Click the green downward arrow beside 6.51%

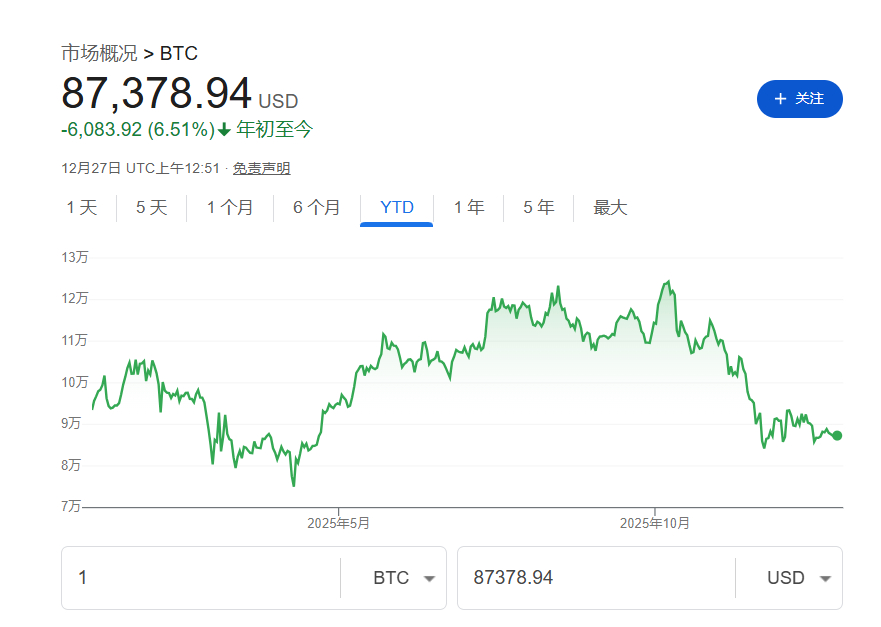tap(225, 129)
